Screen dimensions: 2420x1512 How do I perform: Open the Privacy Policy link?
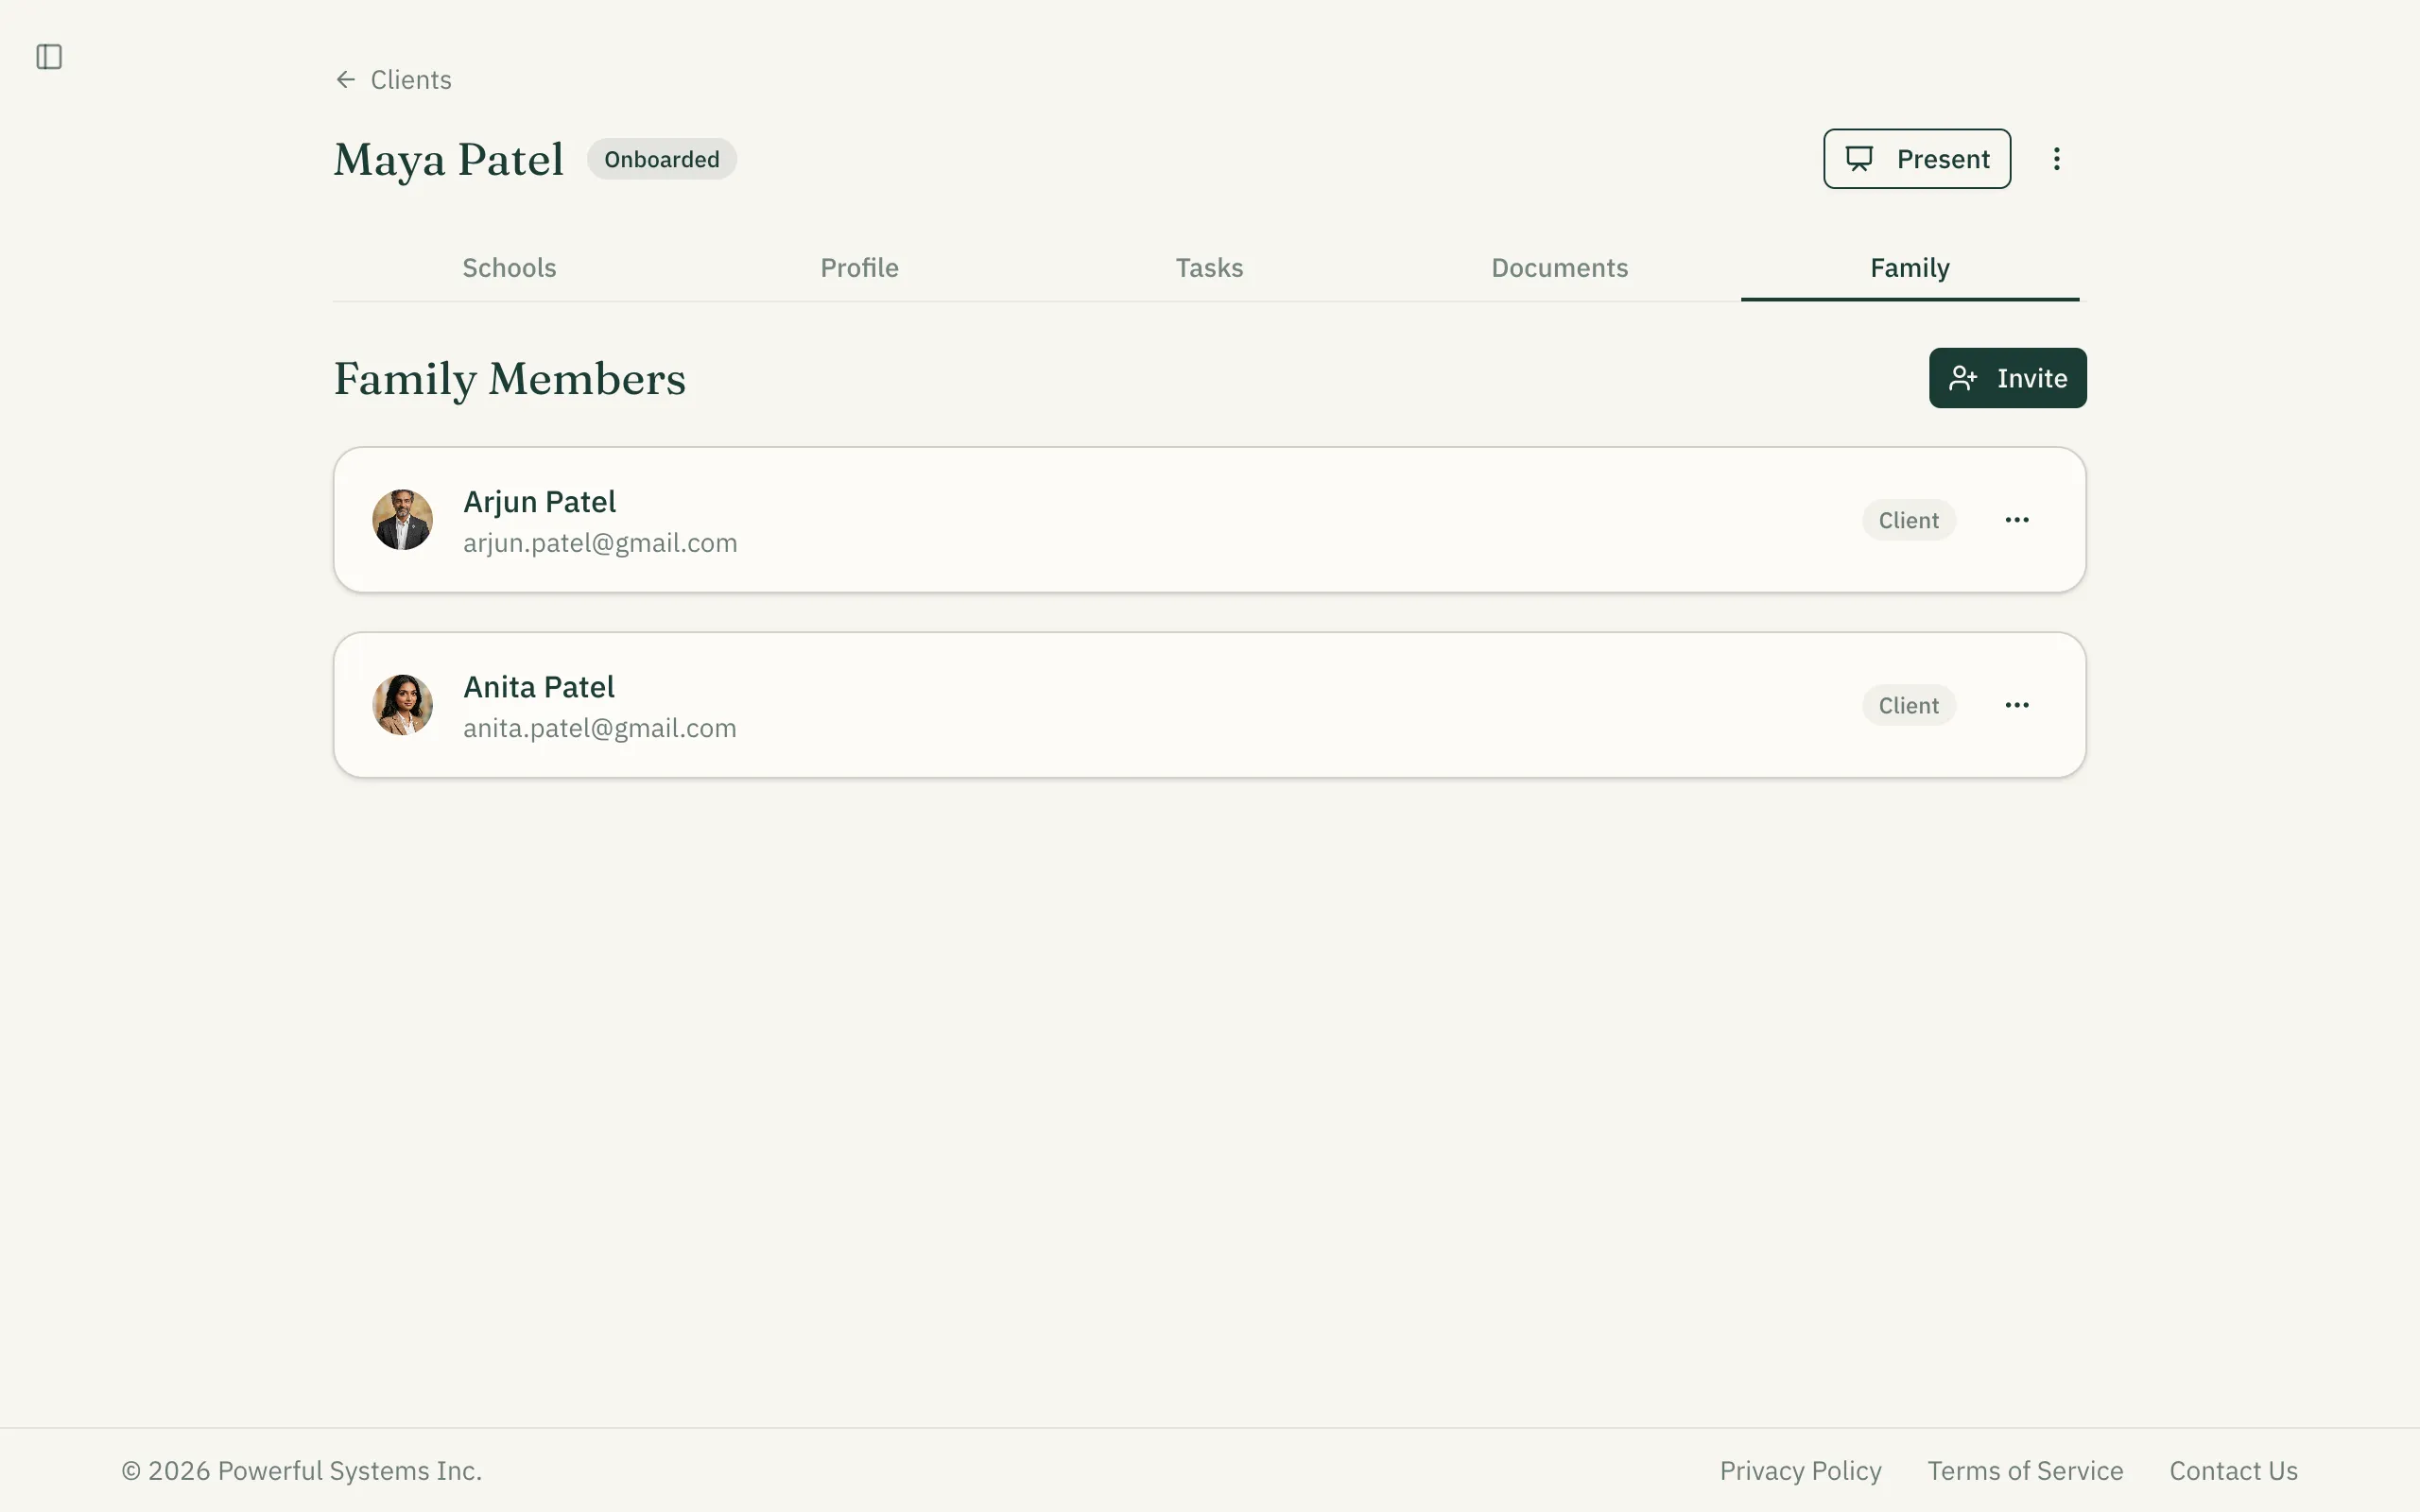tap(1800, 1471)
